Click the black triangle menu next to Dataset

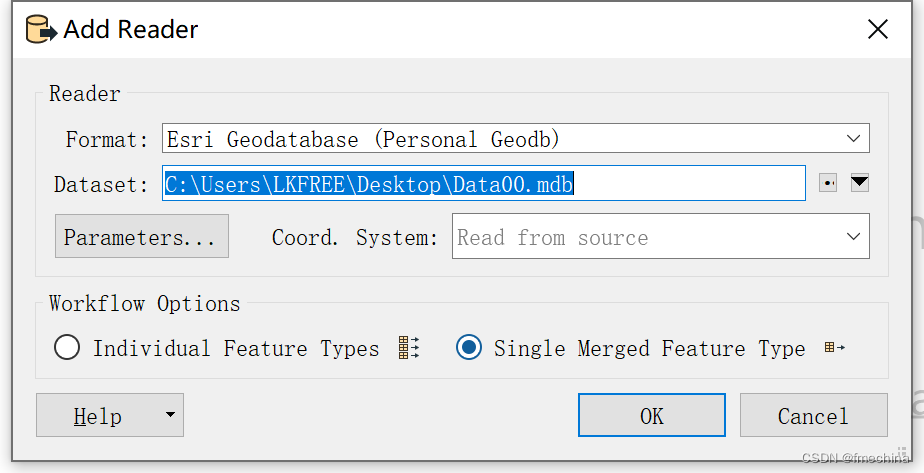click(x=860, y=183)
